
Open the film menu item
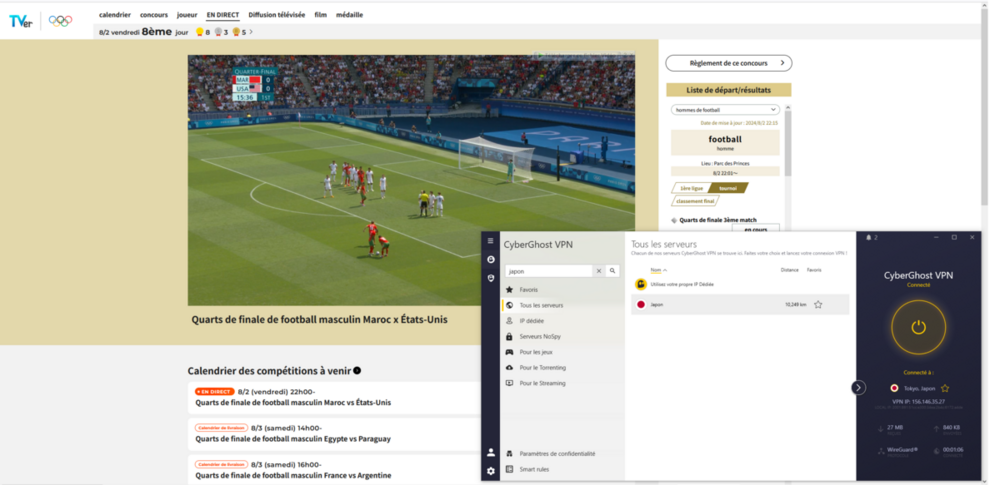(321, 15)
